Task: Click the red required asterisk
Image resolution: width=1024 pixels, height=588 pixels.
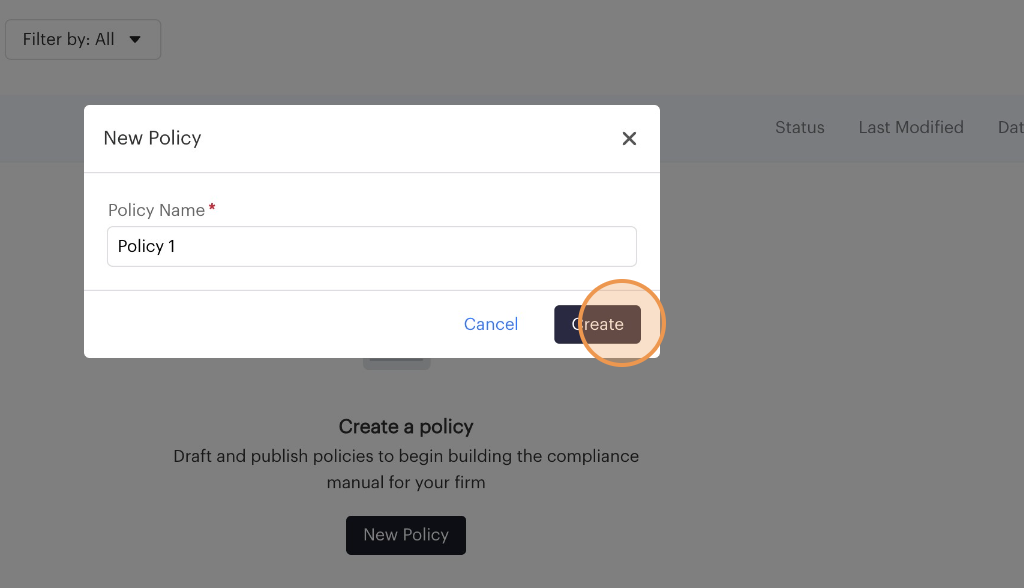Action: click(212, 209)
